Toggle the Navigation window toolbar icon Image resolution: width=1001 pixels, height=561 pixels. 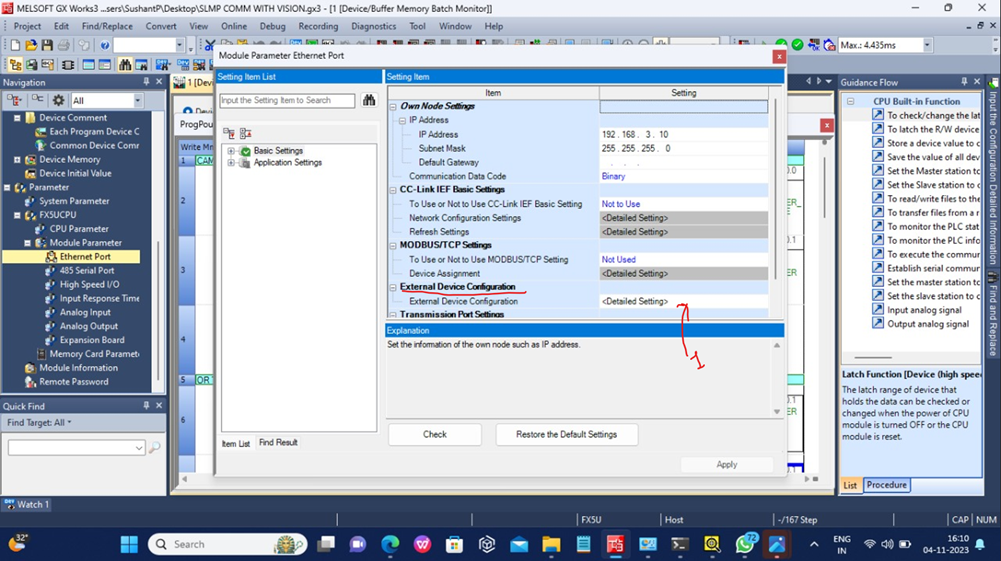[x=15, y=65]
